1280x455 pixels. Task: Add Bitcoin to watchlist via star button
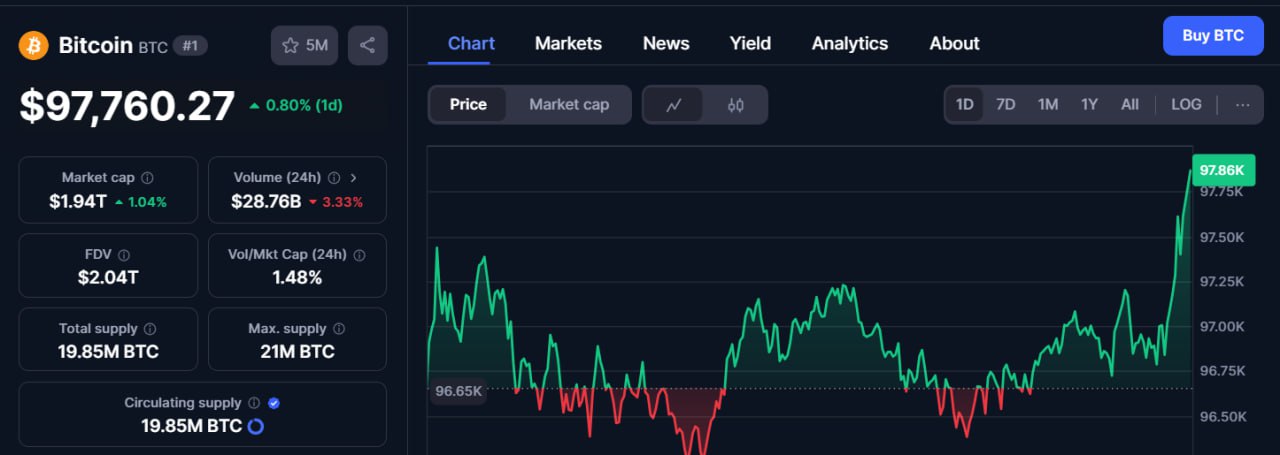304,45
